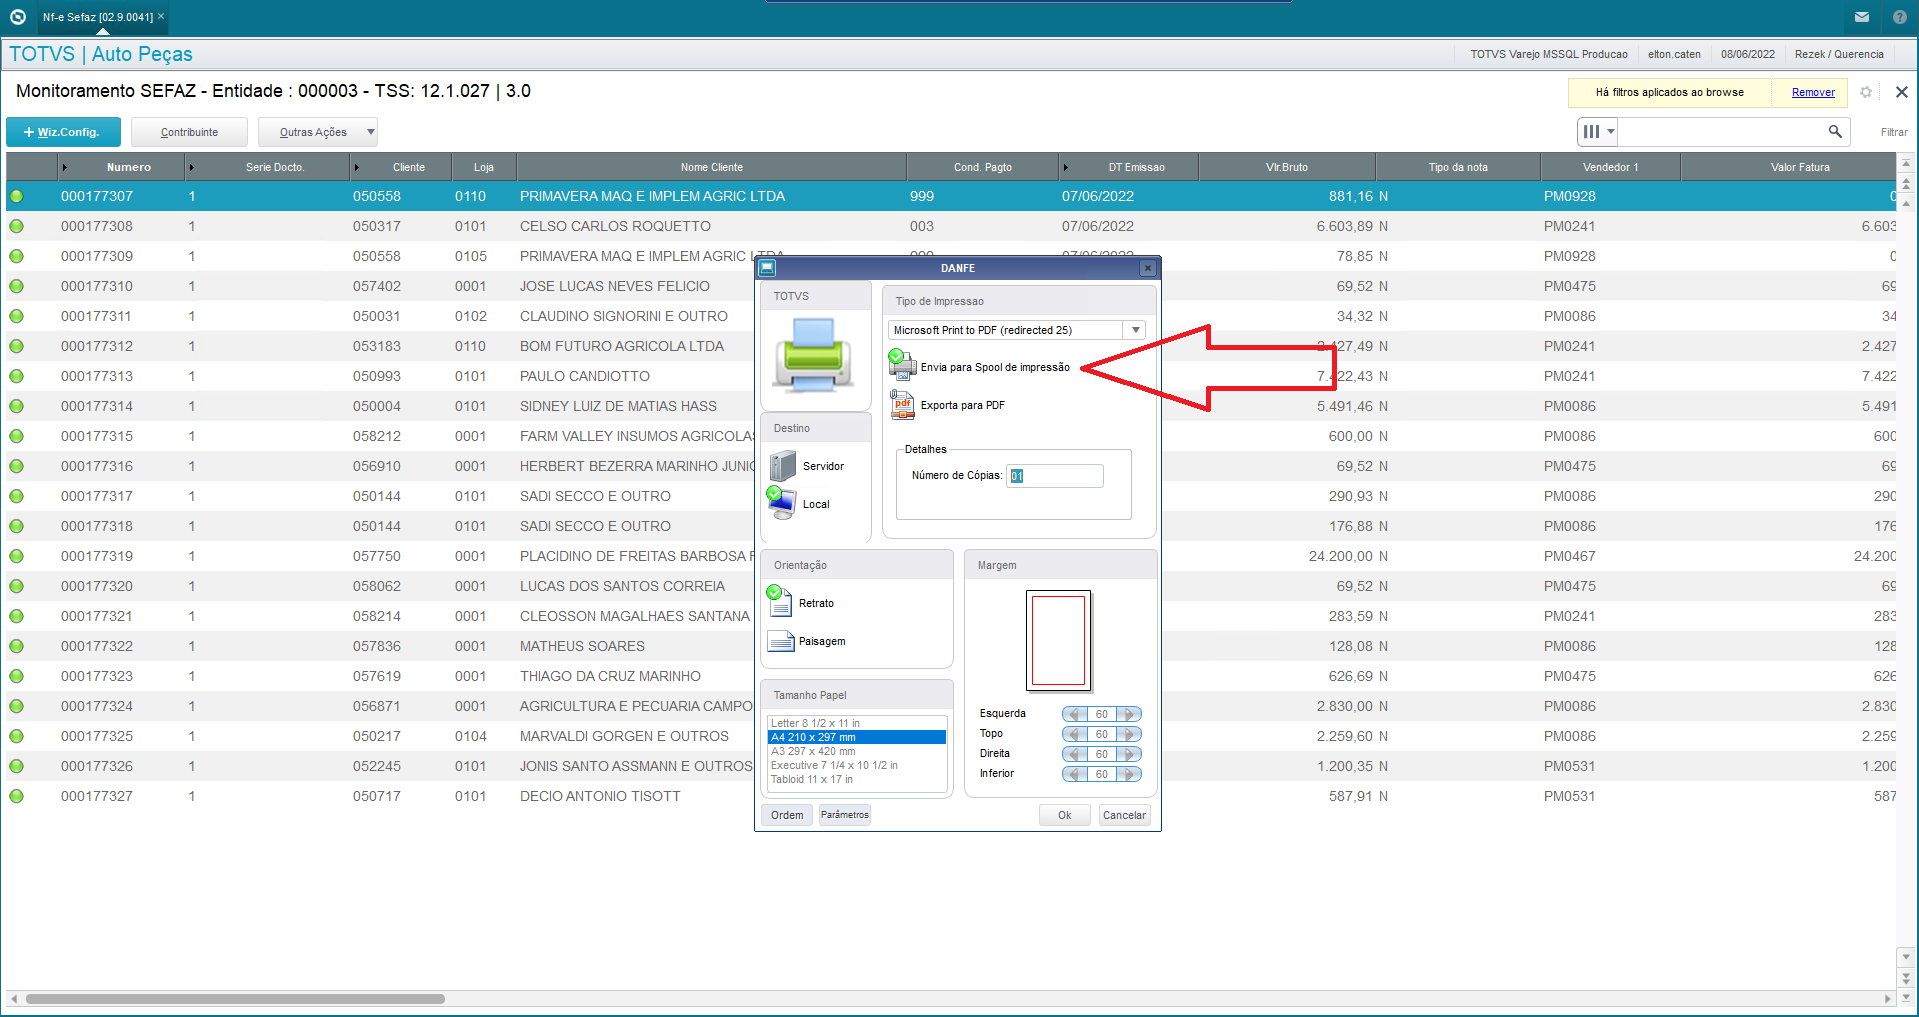Click the Wiz.Config. button
This screenshot has width=1919, height=1017.
click(x=63, y=132)
